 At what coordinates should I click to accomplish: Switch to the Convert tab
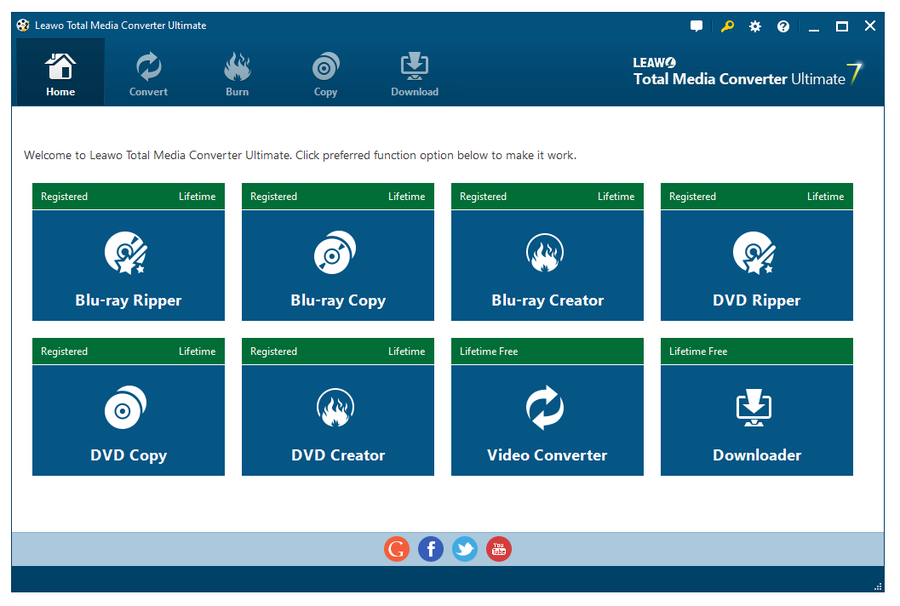148,75
